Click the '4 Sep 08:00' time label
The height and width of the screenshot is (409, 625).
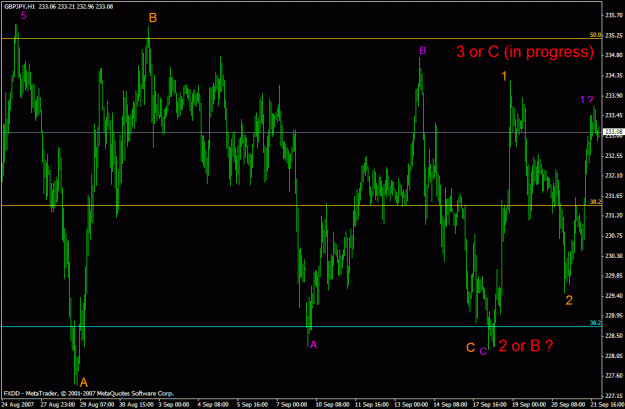(213, 404)
